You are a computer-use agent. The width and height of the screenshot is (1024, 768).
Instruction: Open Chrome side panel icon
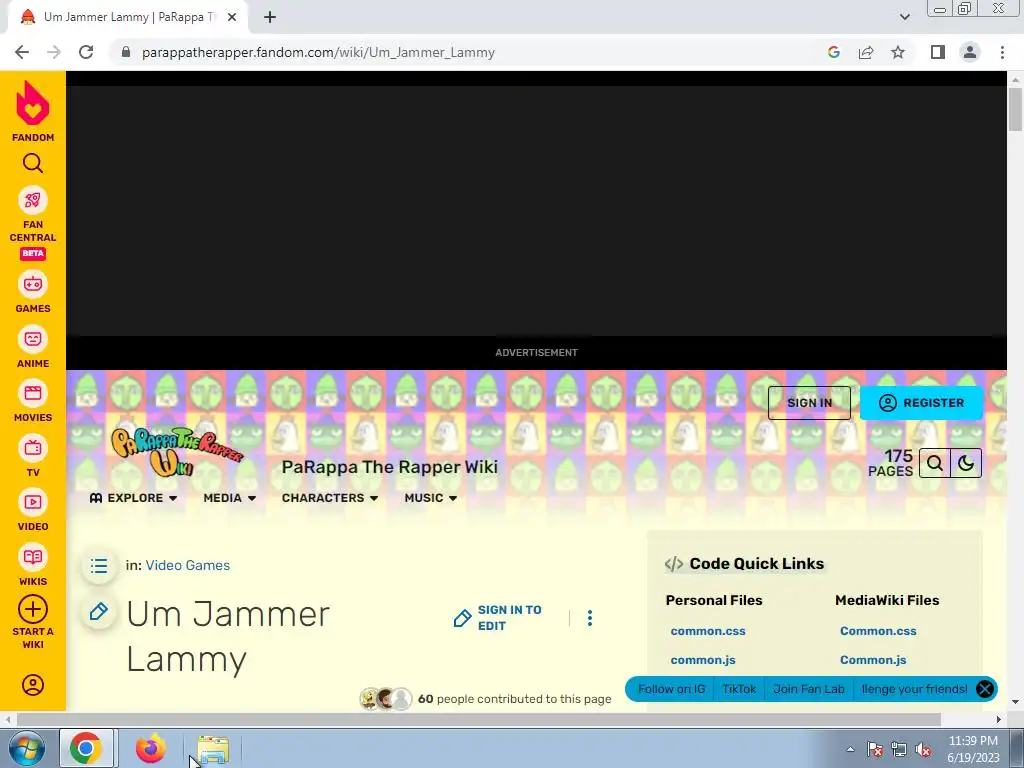pos(938,52)
